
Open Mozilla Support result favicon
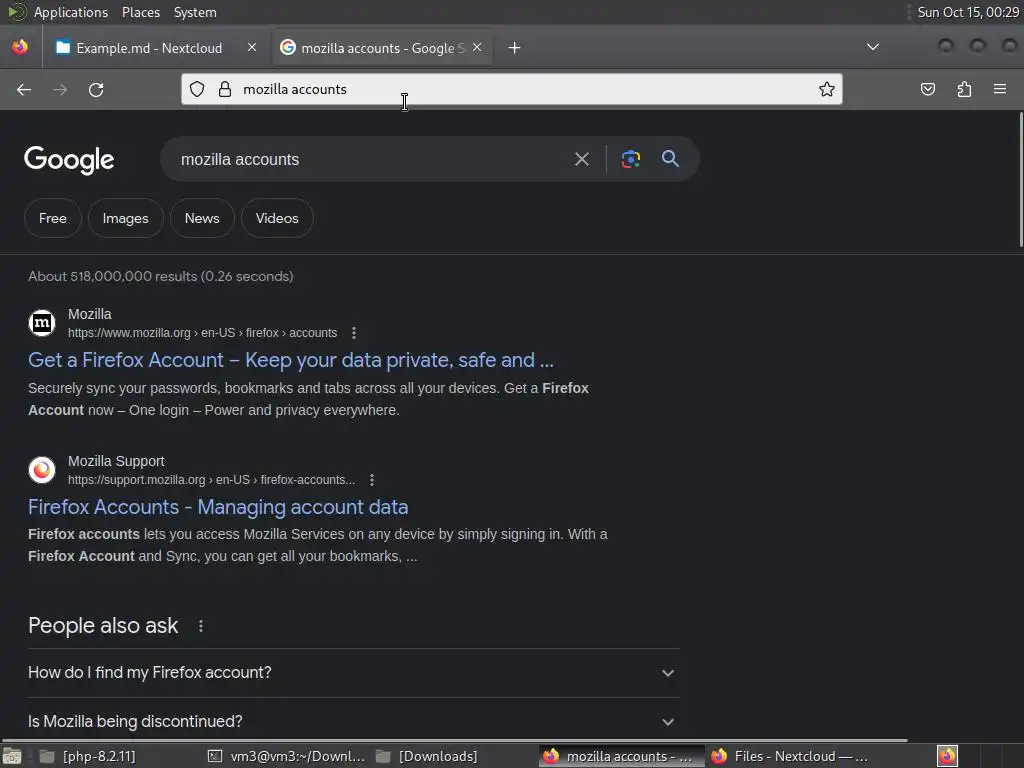click(42, 470)
